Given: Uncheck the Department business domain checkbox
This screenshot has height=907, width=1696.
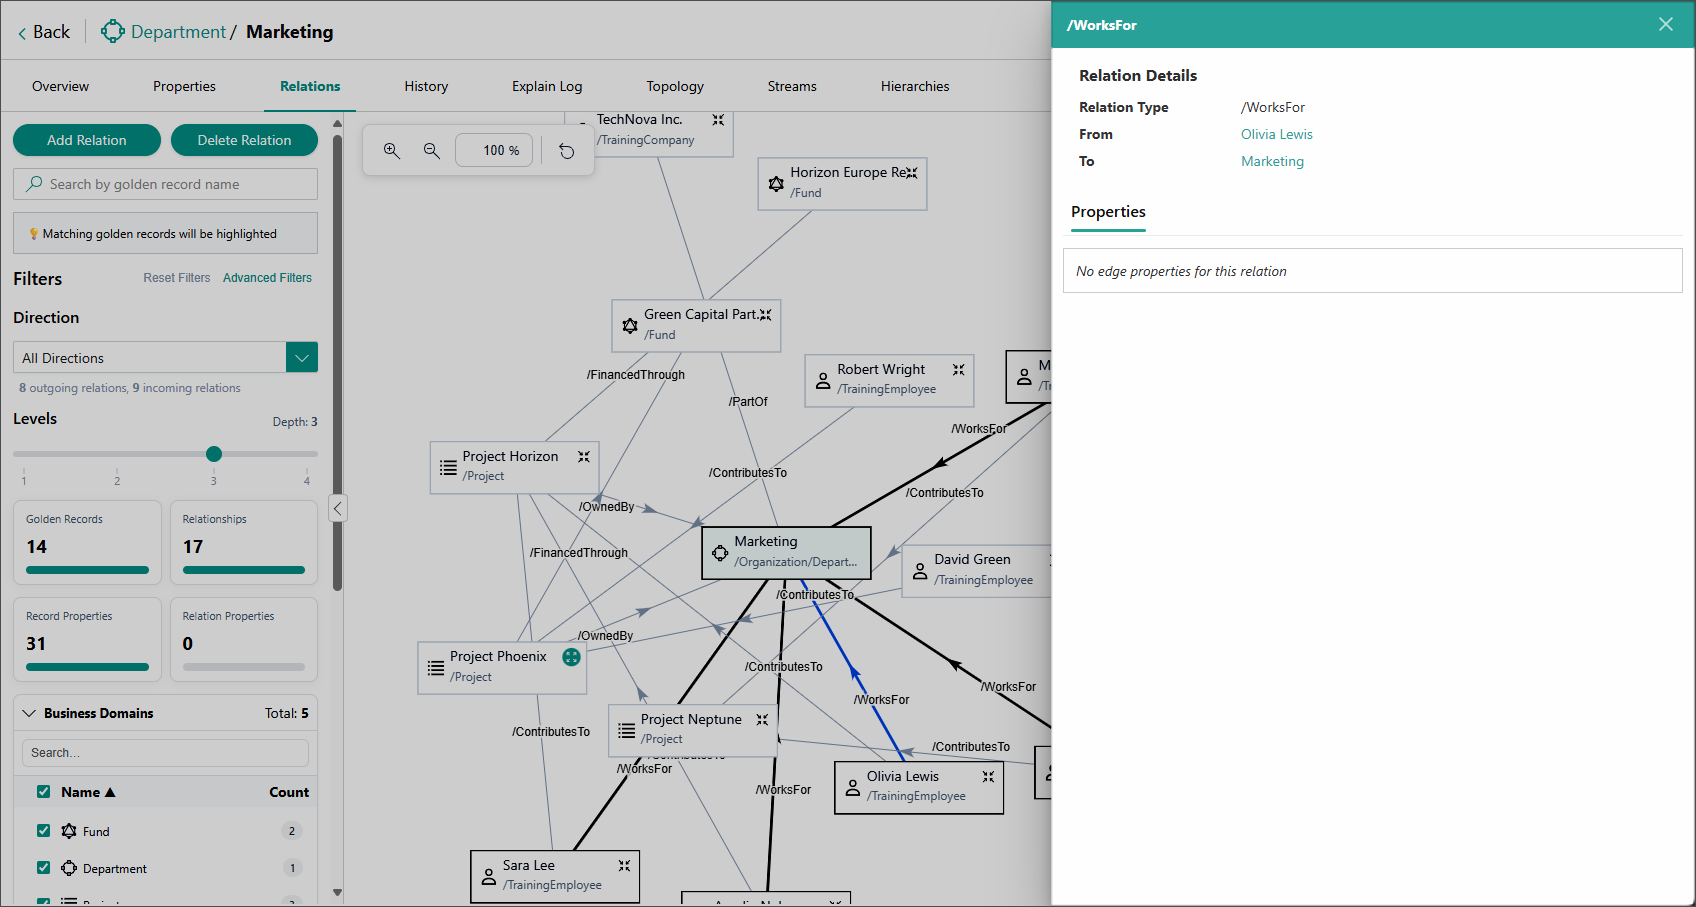Looking at the screenshot, I should tap(43, 868).
